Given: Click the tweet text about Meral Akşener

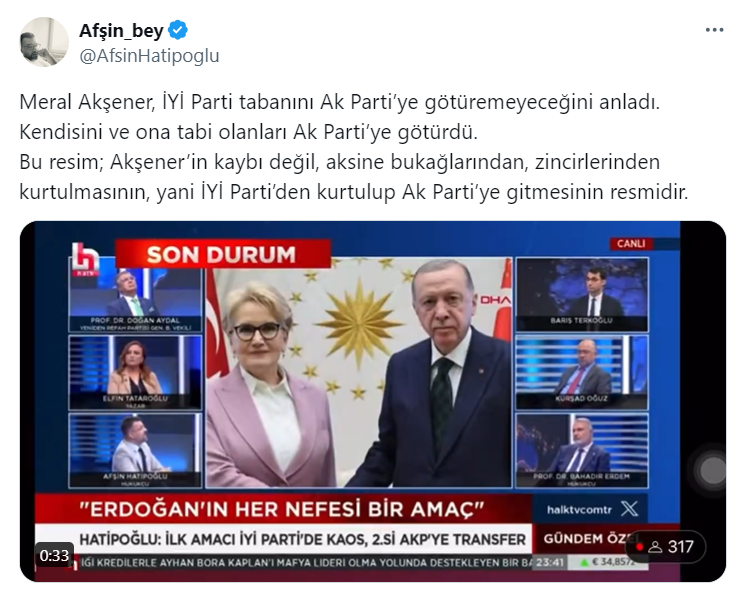Looking at the screenshot, I should pyautogui.click(x=353, y=147).
